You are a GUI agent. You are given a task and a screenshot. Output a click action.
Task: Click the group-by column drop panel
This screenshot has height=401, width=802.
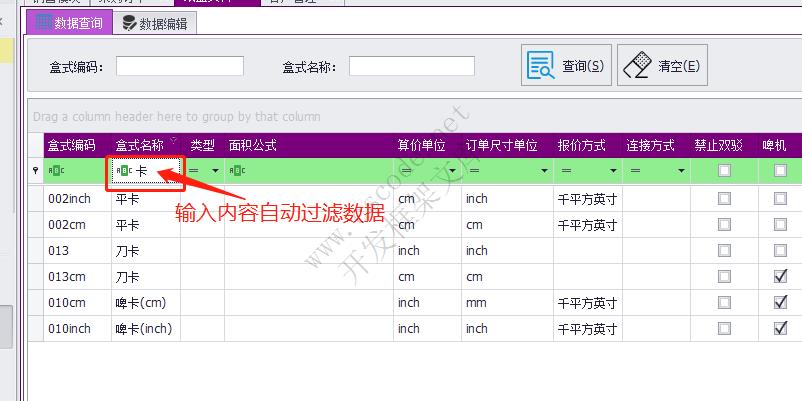pyautogui.click(x=414, y=117)
